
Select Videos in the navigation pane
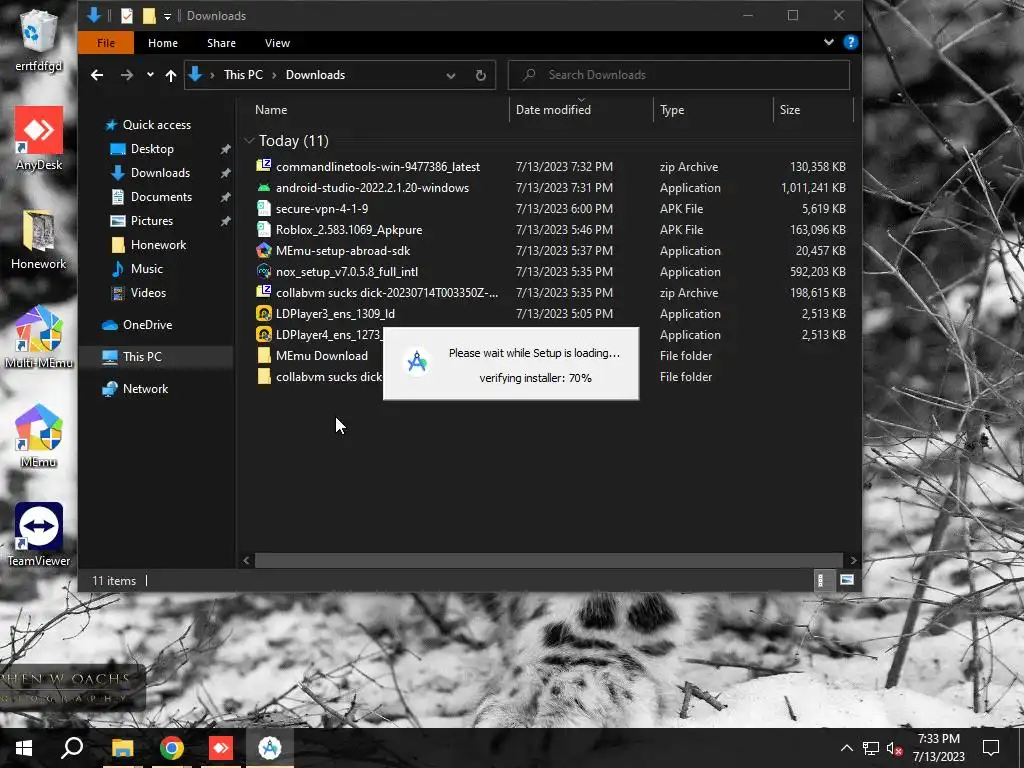coord(148,293)
